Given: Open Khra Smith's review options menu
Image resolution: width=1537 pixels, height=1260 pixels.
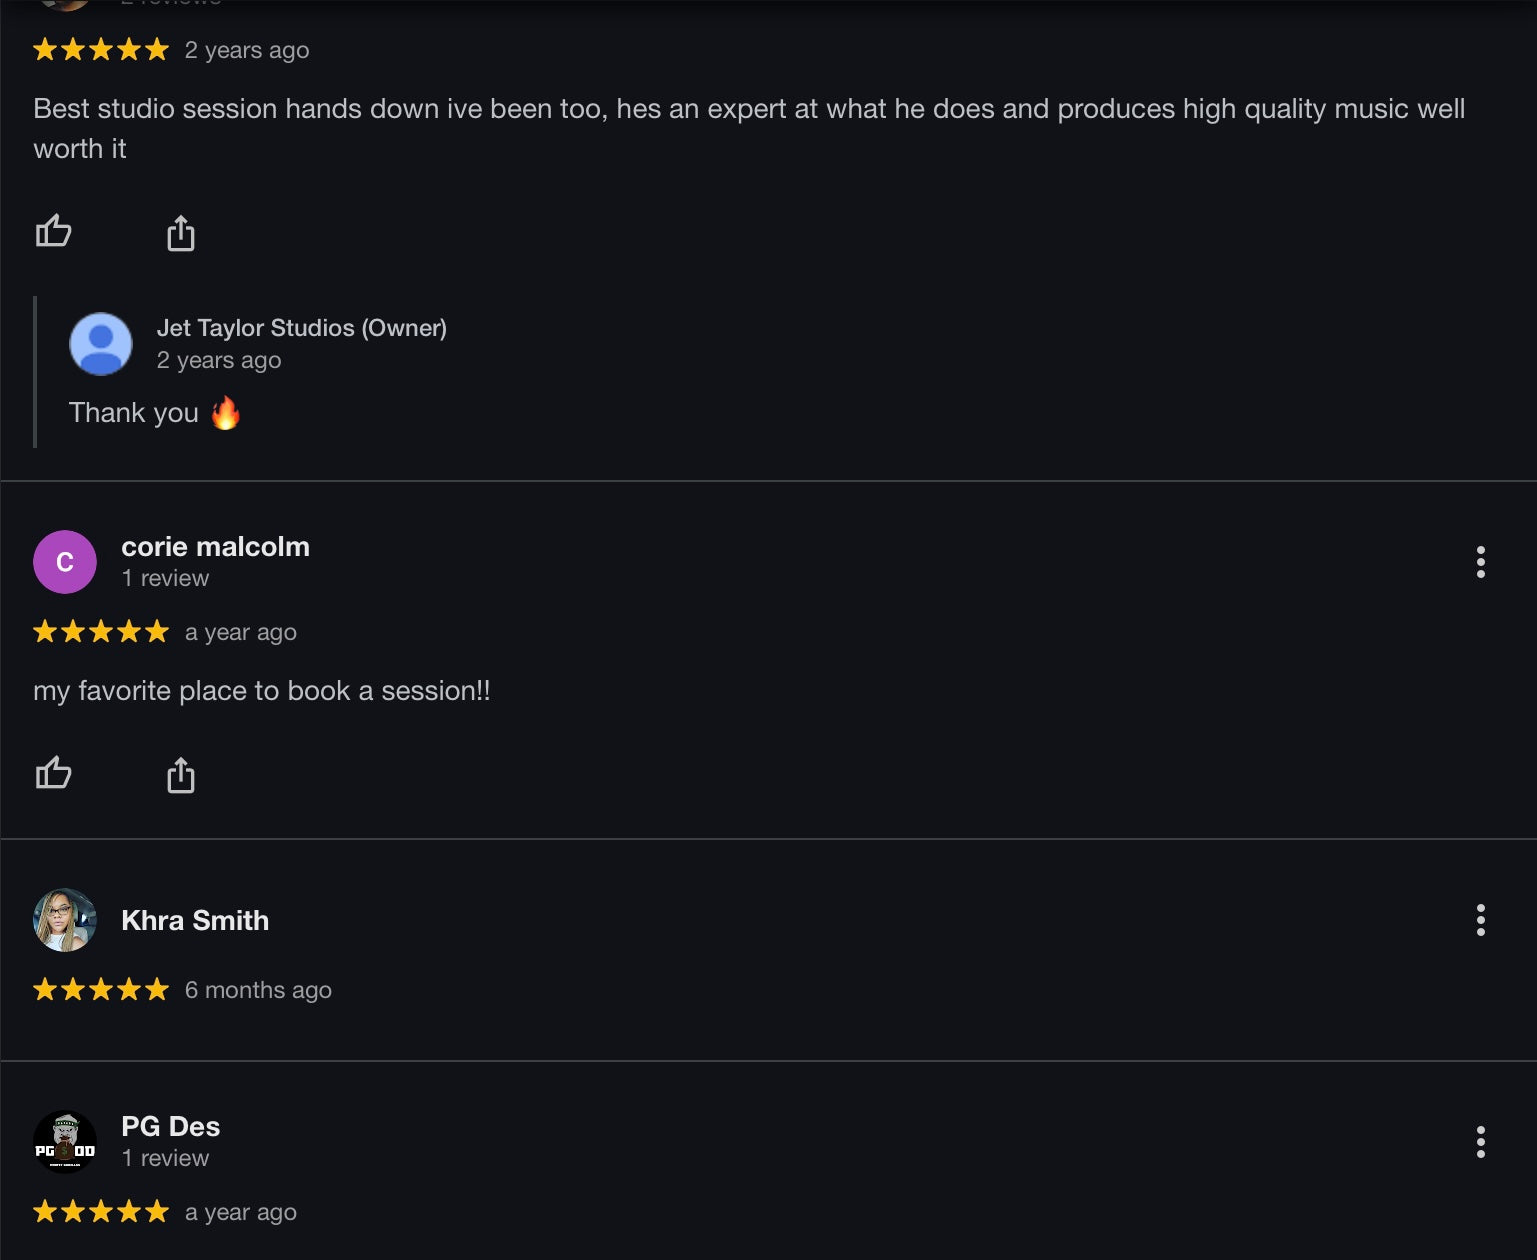Looking at the screenshot, I should [1480, 920].
